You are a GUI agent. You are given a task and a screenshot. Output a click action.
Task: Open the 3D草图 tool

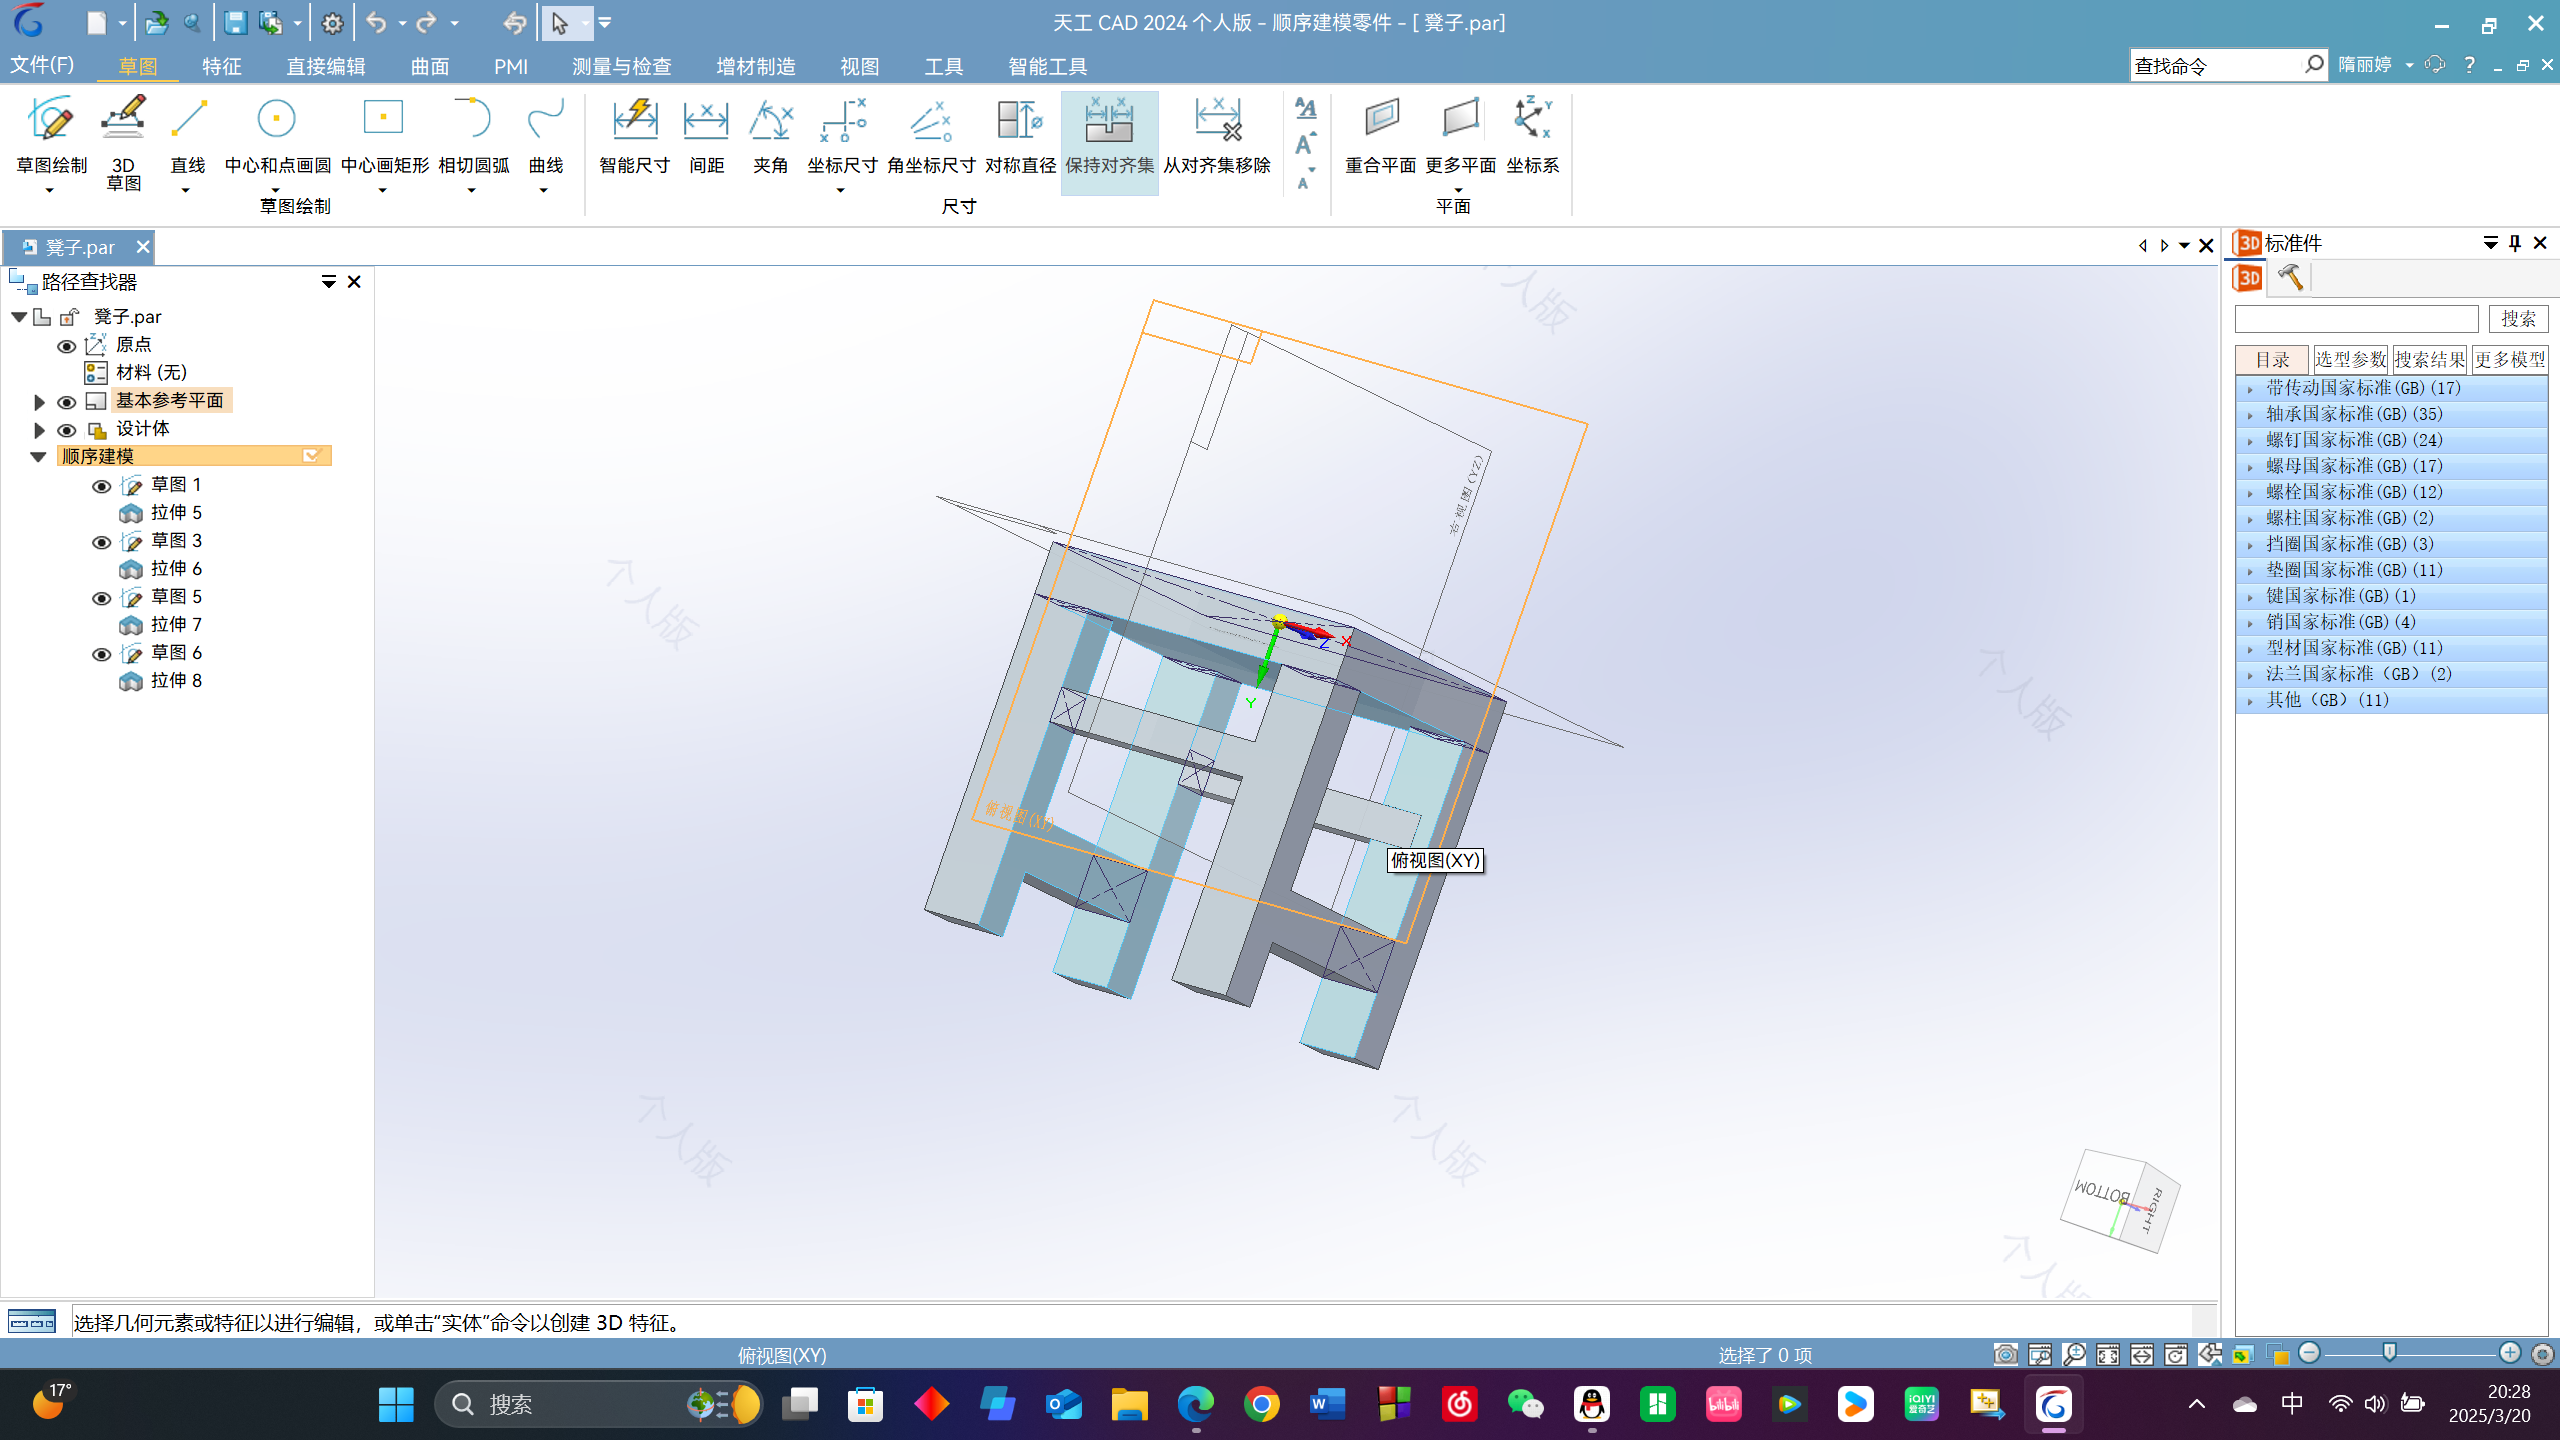(123, 142)
